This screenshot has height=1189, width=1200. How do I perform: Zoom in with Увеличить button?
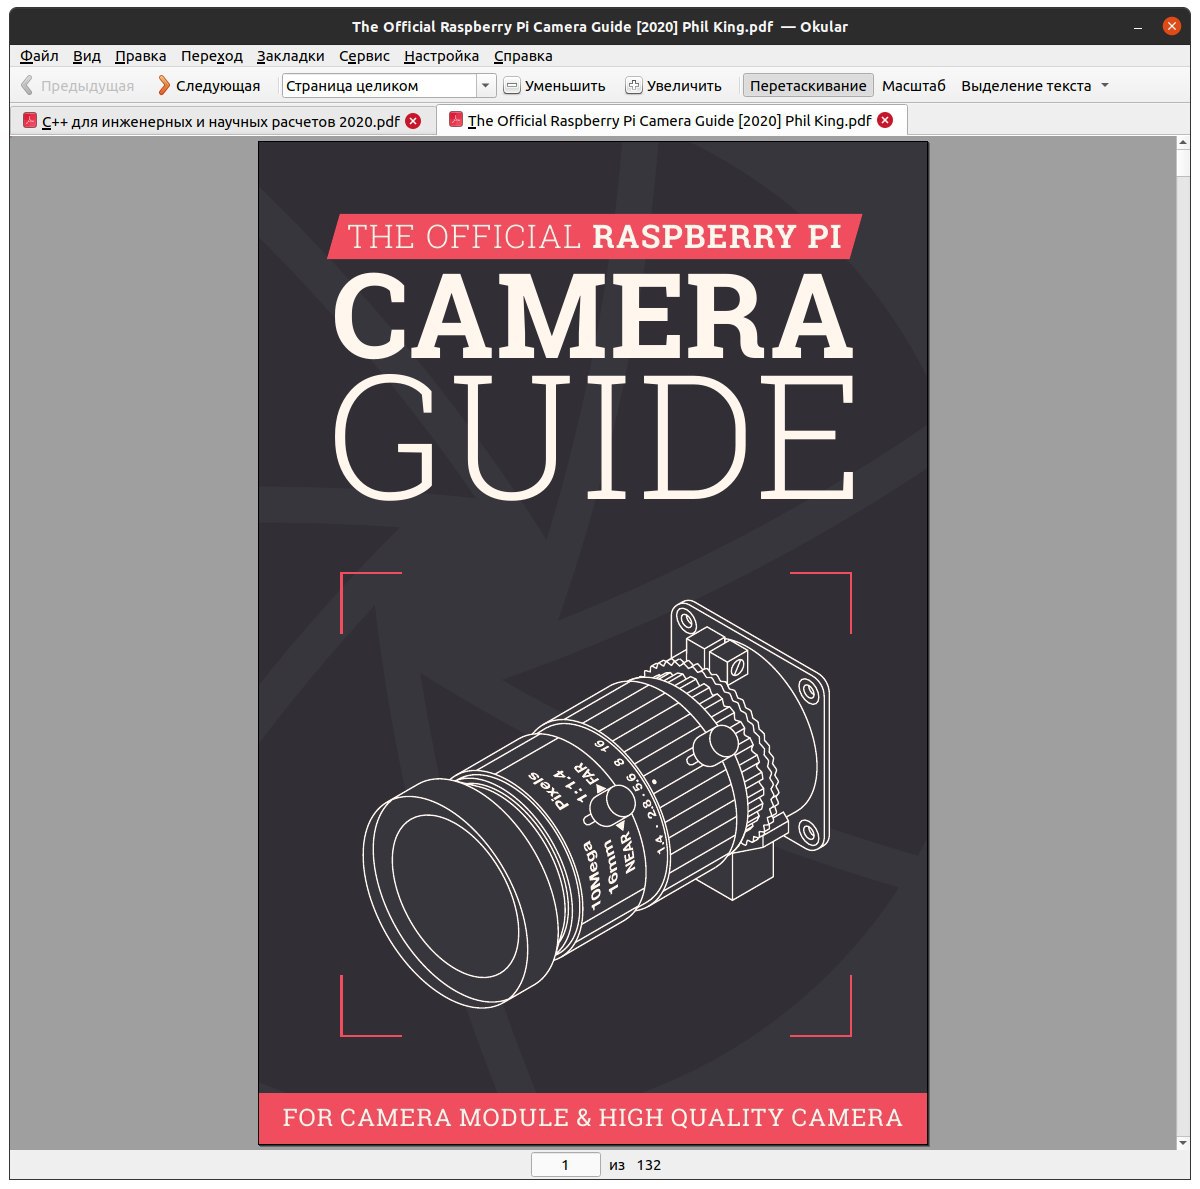click(674, 86)
